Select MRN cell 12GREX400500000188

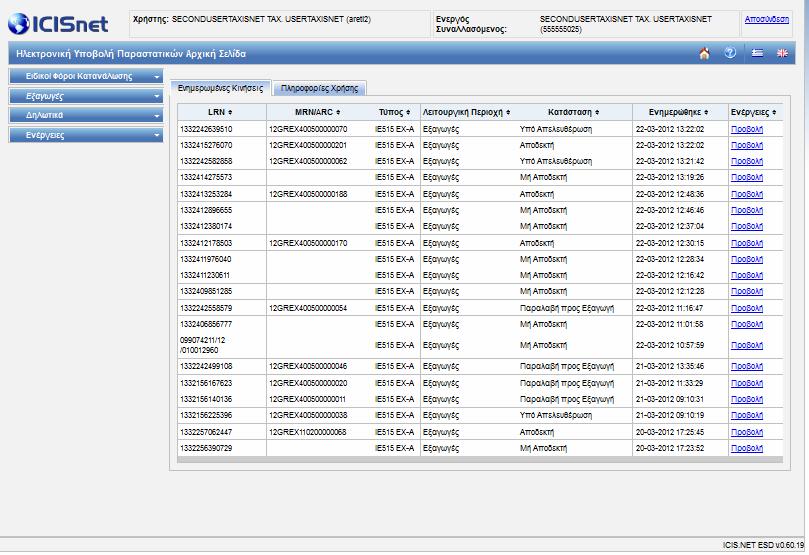[x=308, y=194]
